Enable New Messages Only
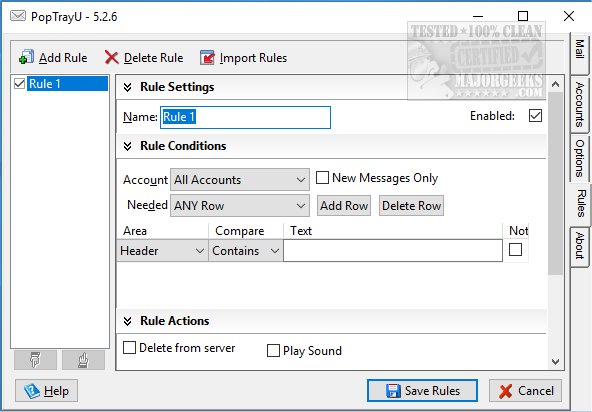Image resolution: width=592 pixels, height=412 pixels. pos(322,177)
